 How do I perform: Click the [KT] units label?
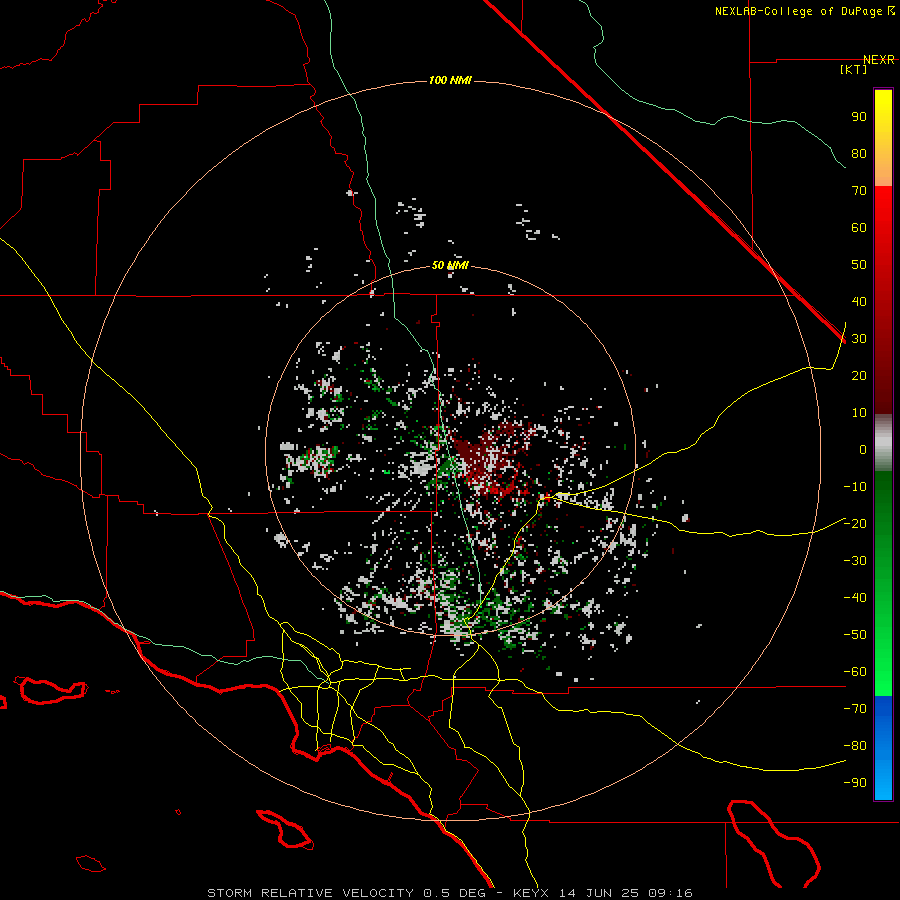854,69
